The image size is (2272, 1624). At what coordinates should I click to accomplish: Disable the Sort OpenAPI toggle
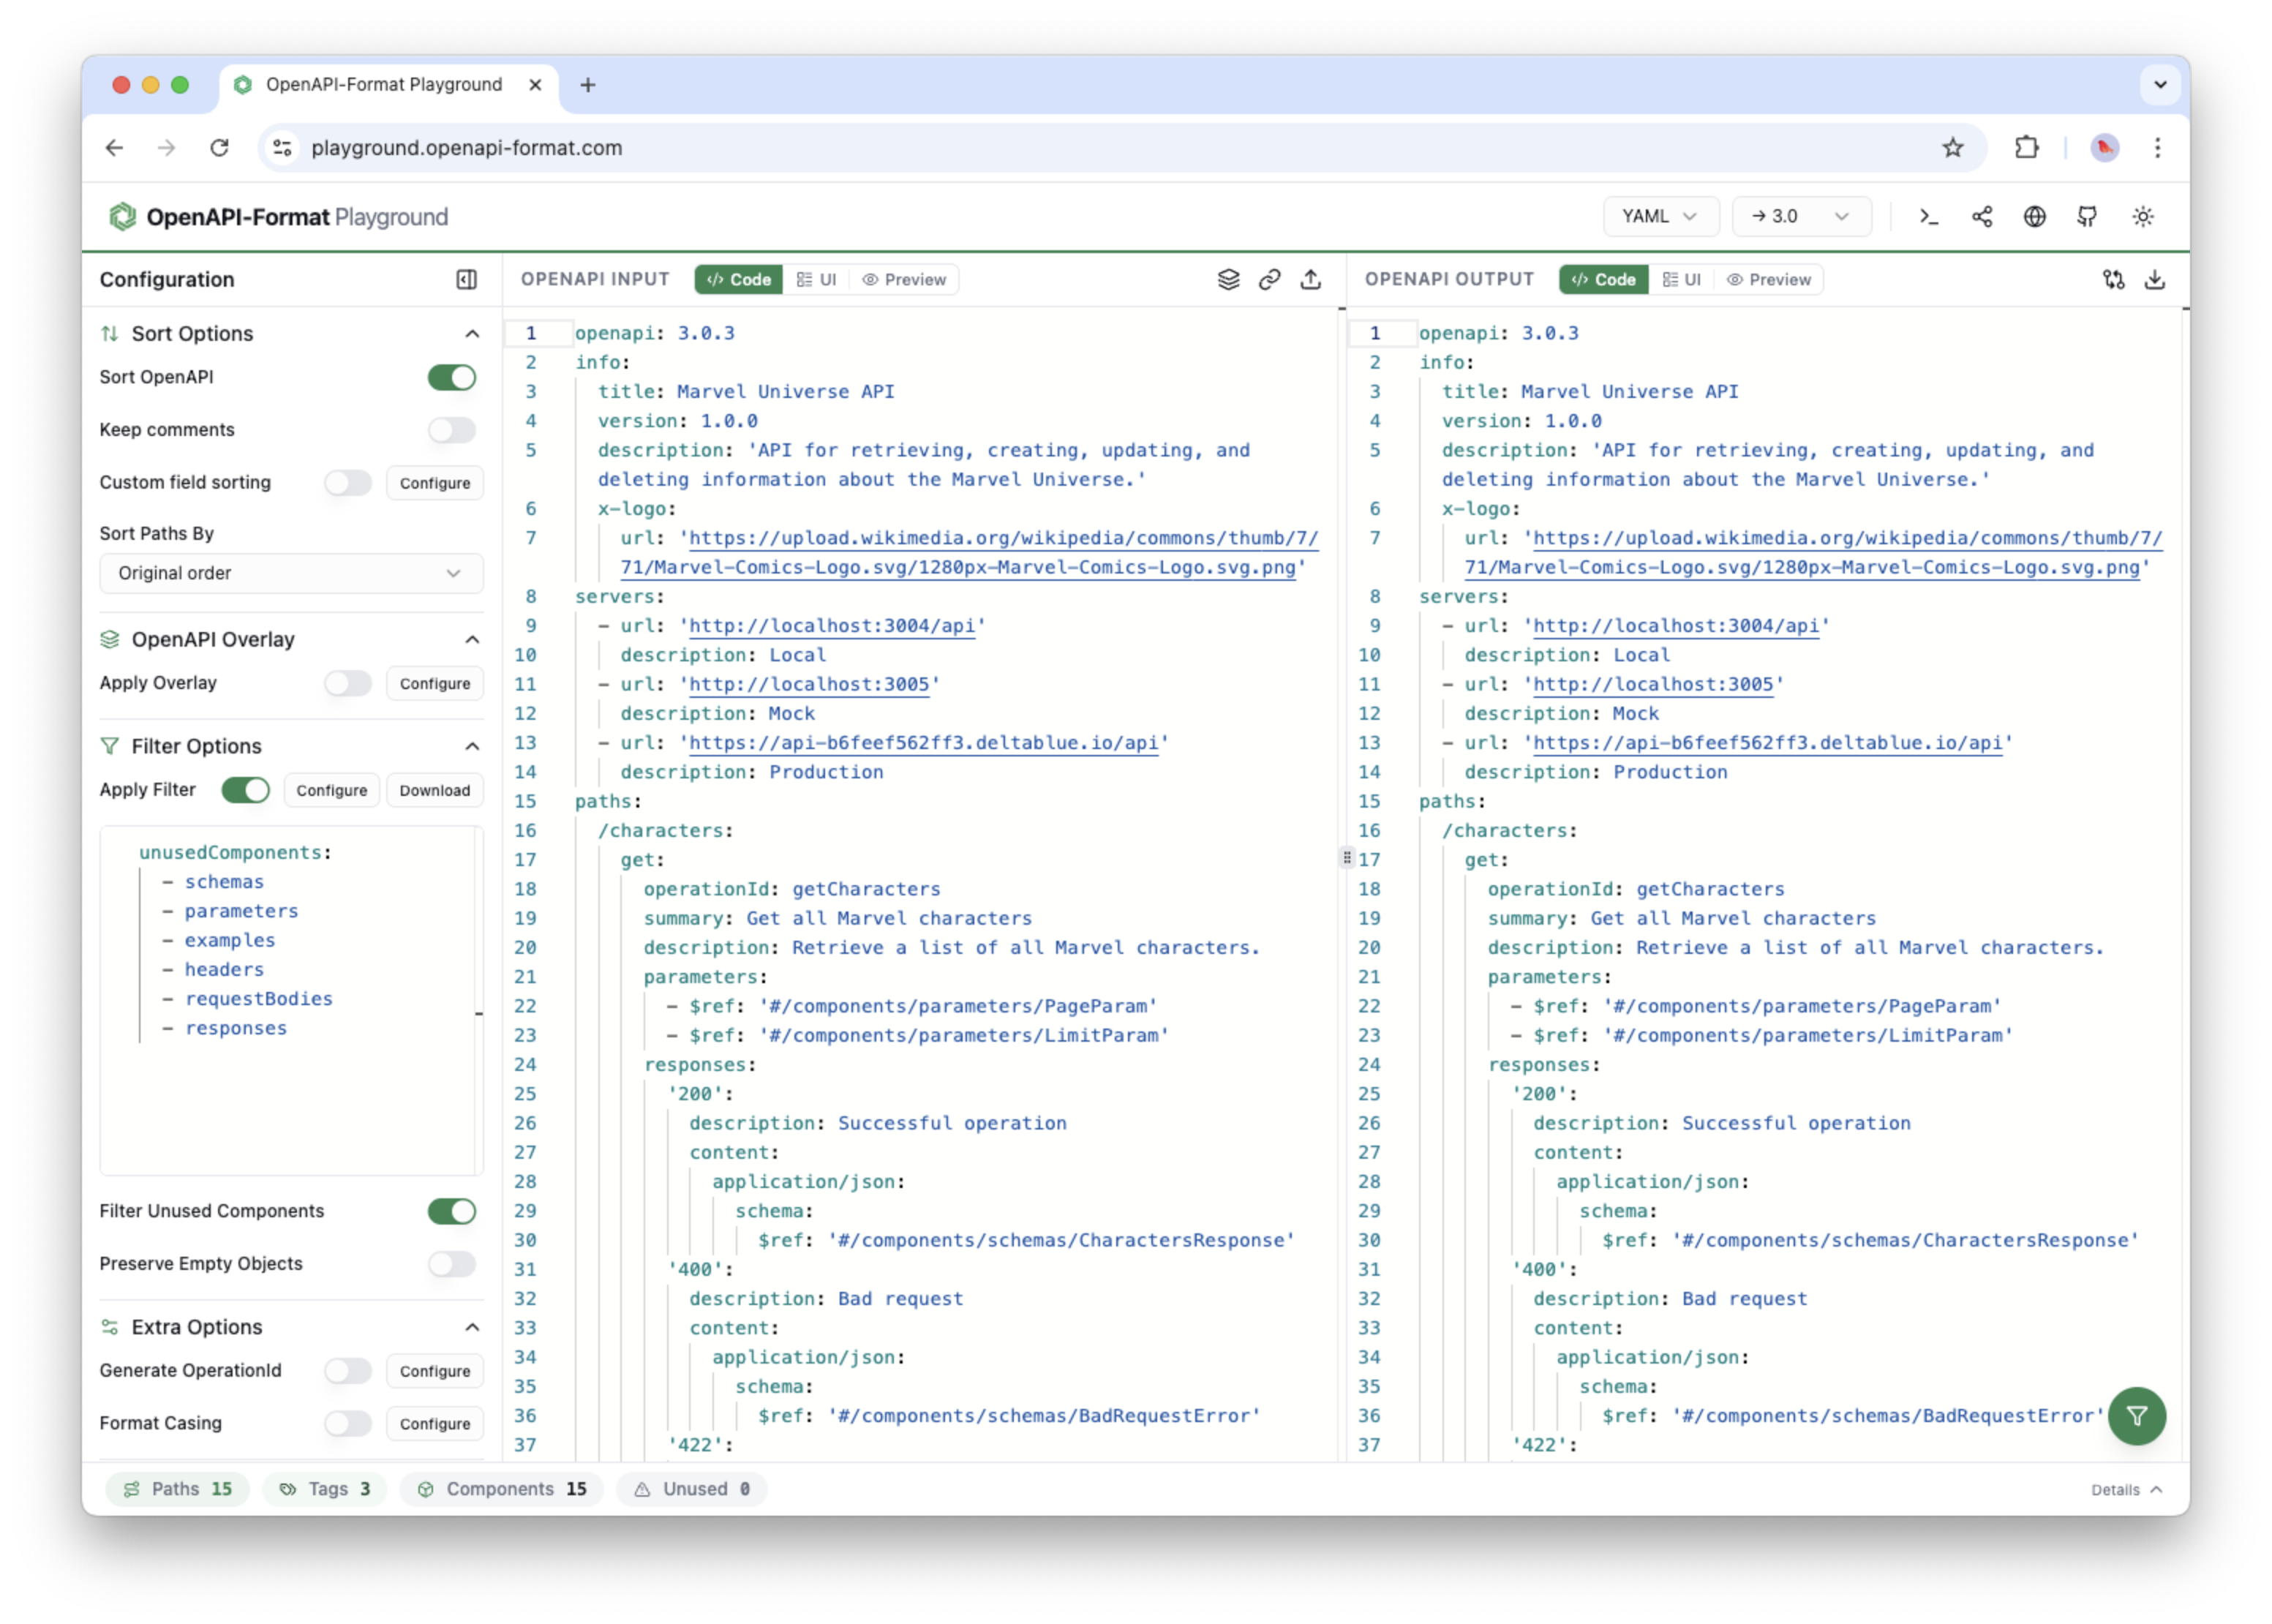tap(451, 377)
